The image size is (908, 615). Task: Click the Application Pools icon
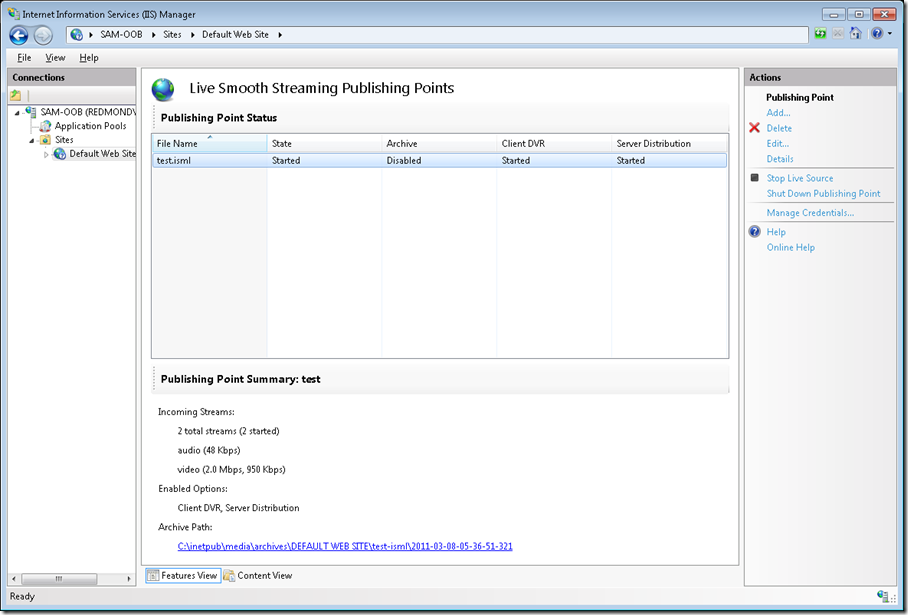tap(45, 126)
